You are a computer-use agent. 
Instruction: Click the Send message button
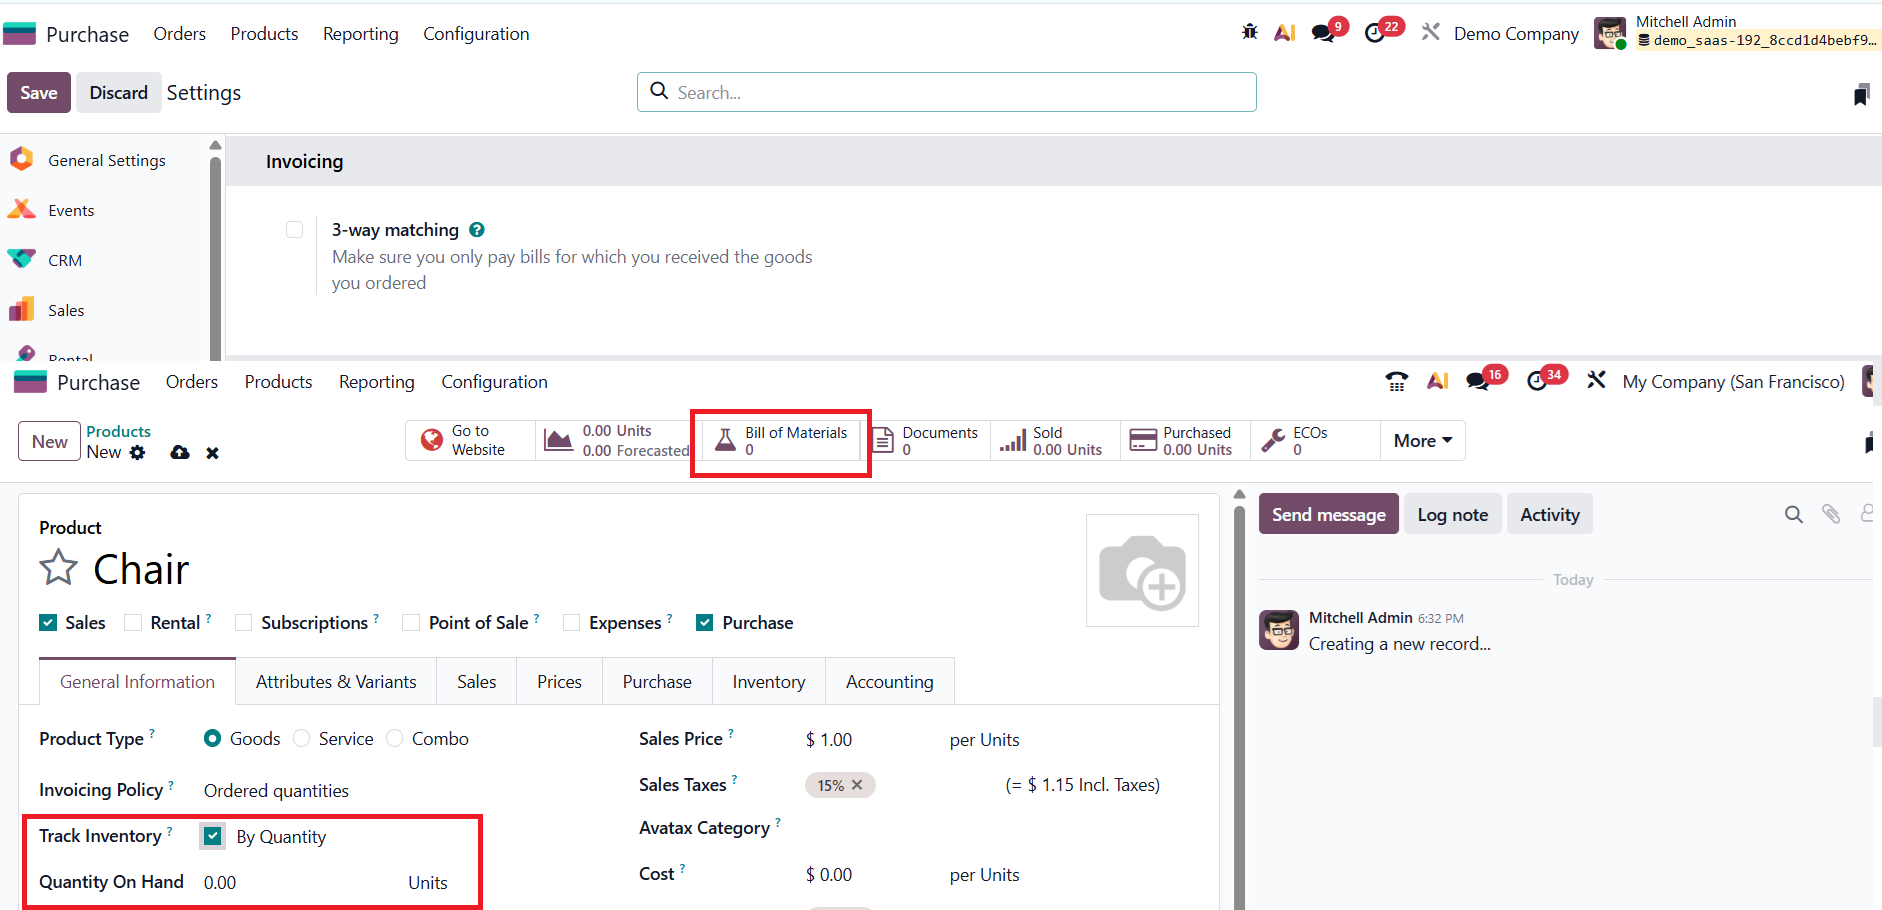click(1328, 514)
